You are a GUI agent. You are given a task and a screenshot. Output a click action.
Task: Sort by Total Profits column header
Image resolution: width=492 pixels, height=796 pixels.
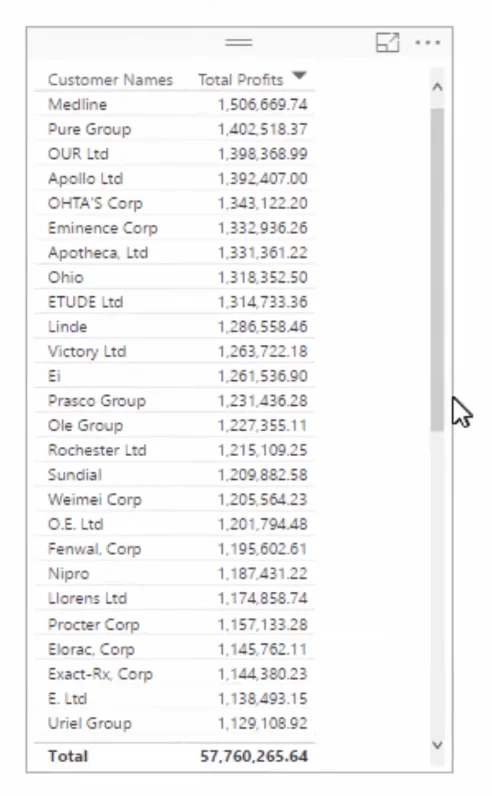click(240, 80)
